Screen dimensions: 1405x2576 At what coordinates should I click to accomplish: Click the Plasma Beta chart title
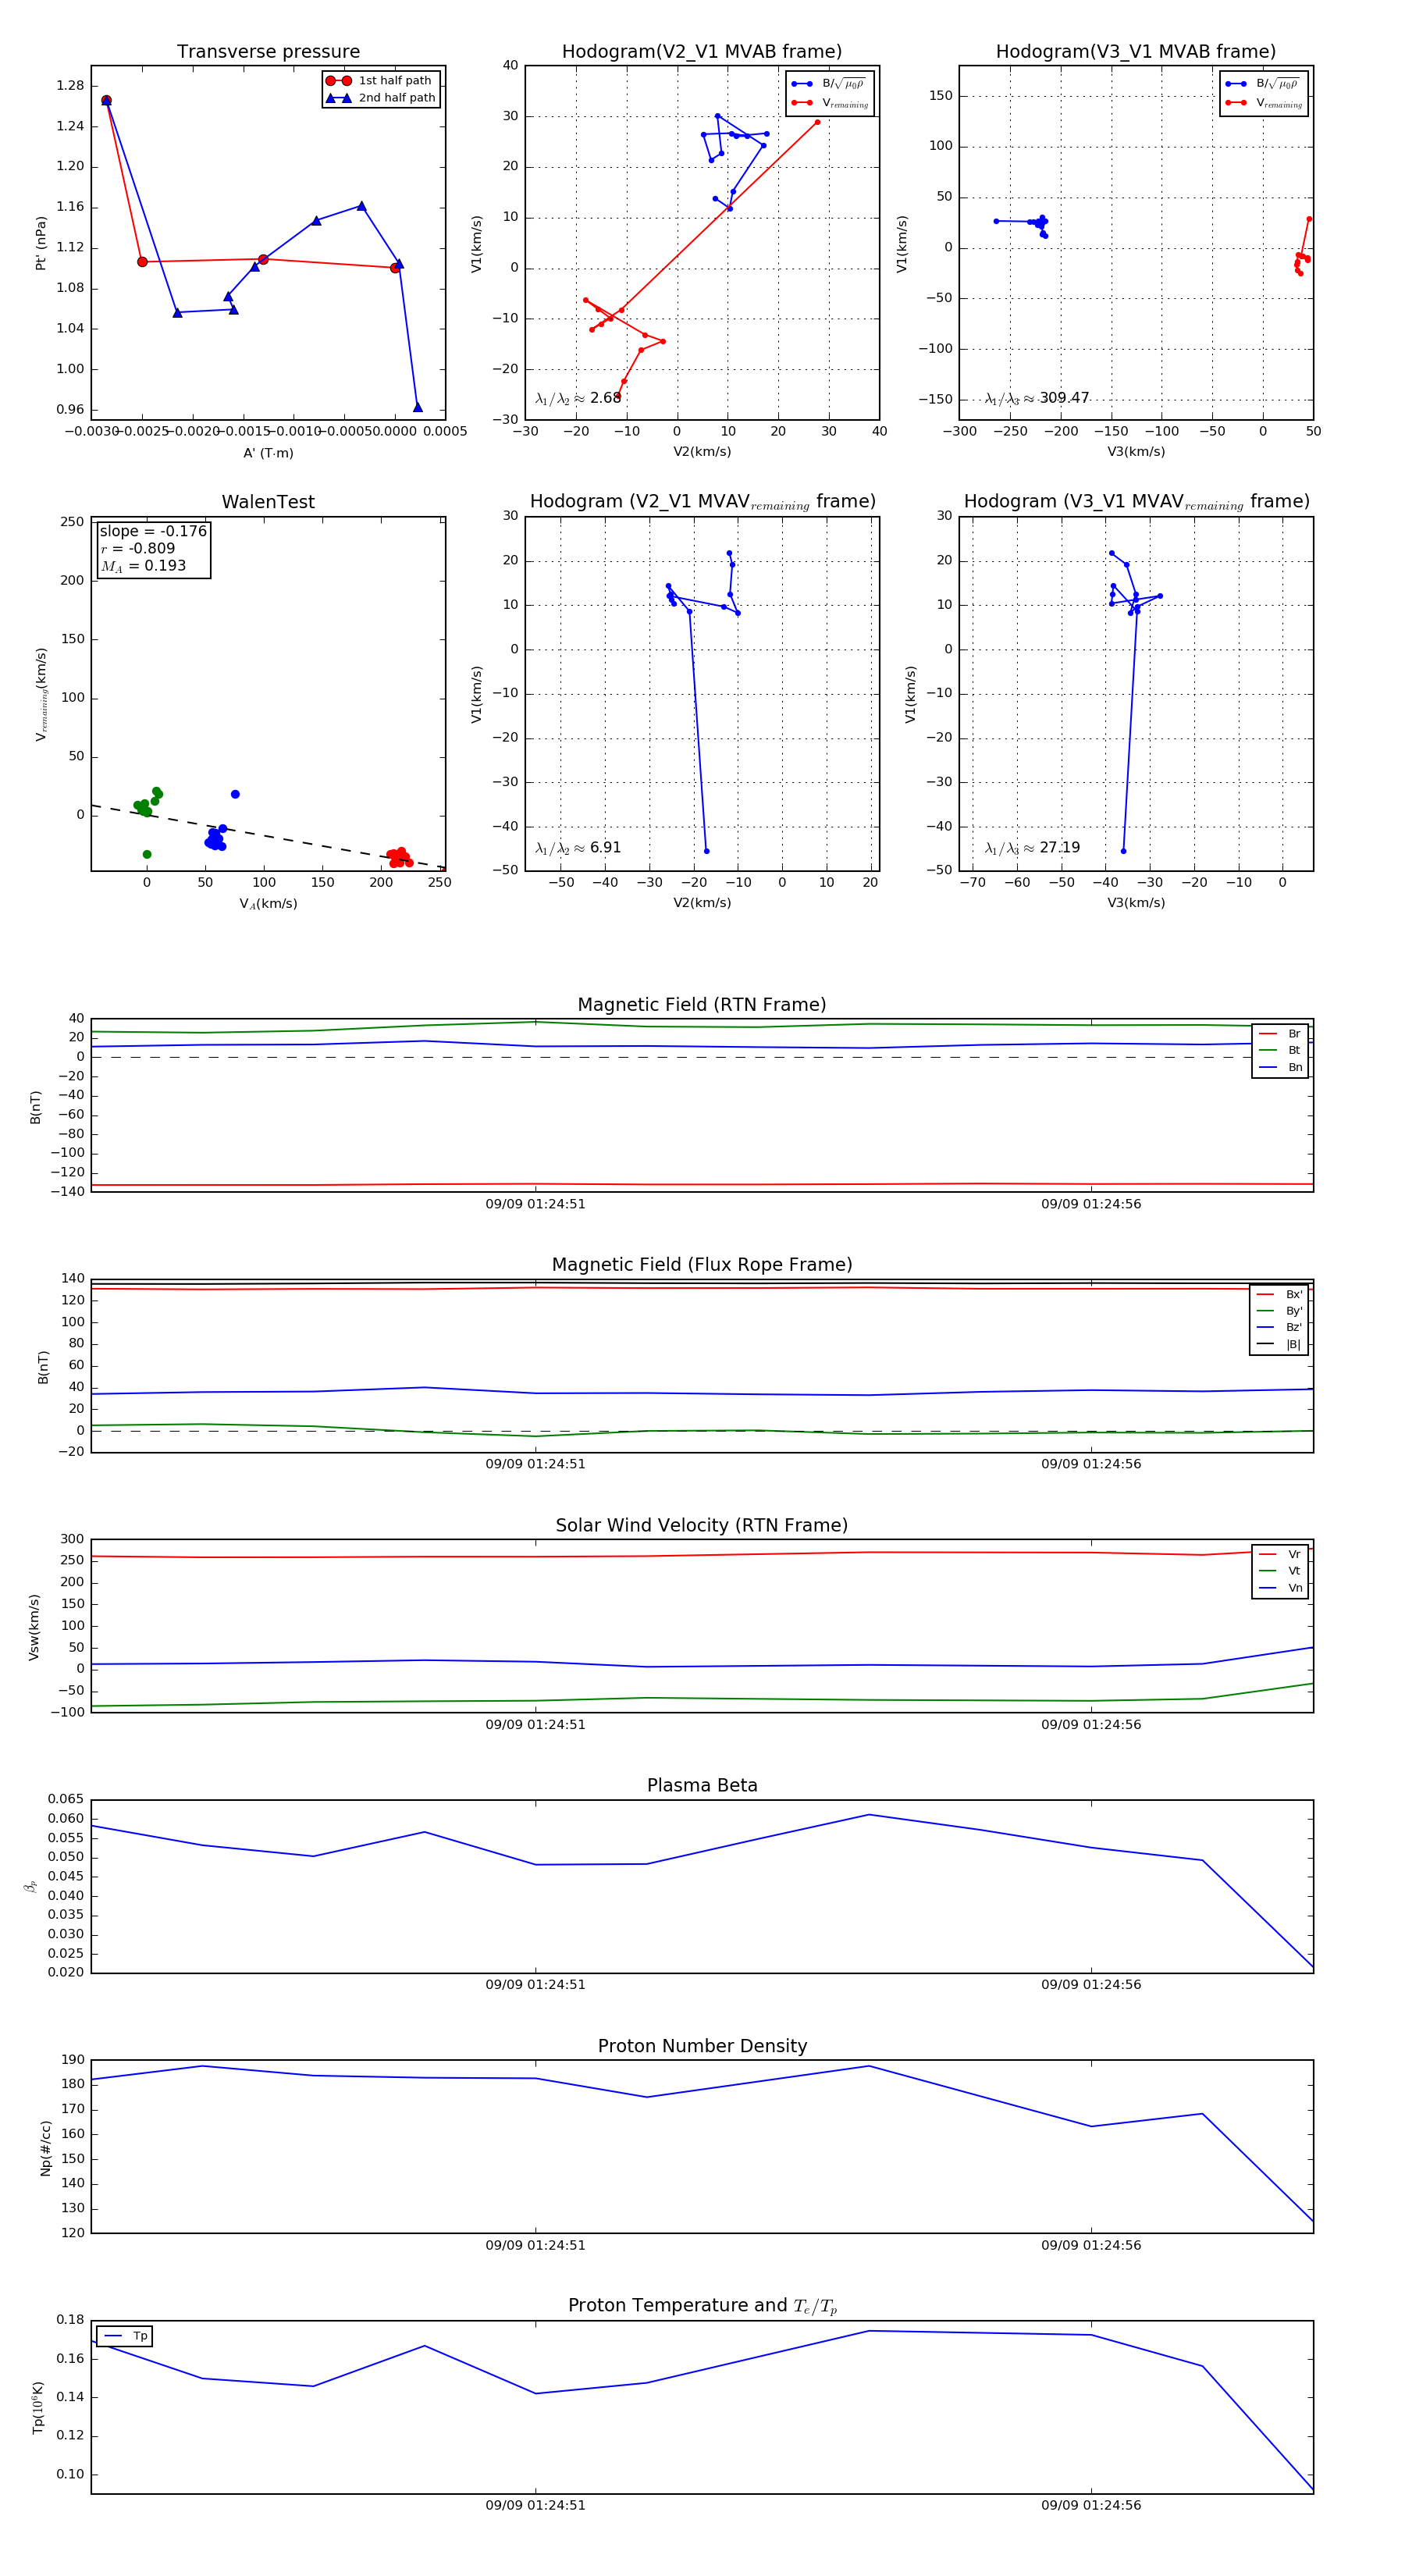pyautogui.click(x=702, y=1785)
